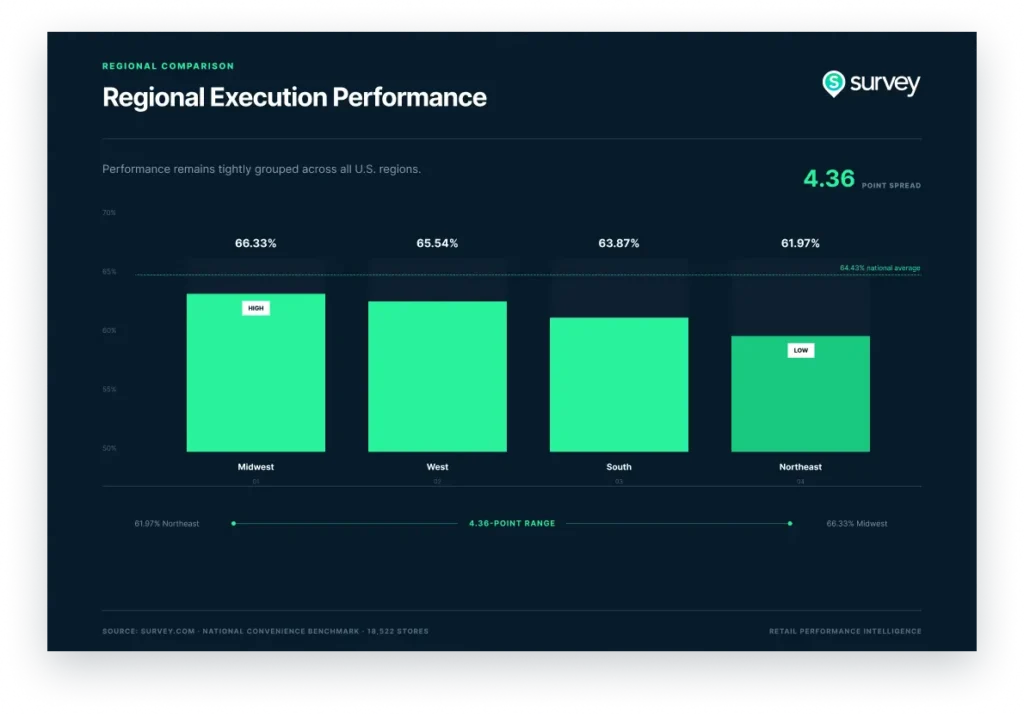Click the subtitle about tightly grouped performance
The width and height of the screenshot is (1024, 714).
click(x=261, y=169)
